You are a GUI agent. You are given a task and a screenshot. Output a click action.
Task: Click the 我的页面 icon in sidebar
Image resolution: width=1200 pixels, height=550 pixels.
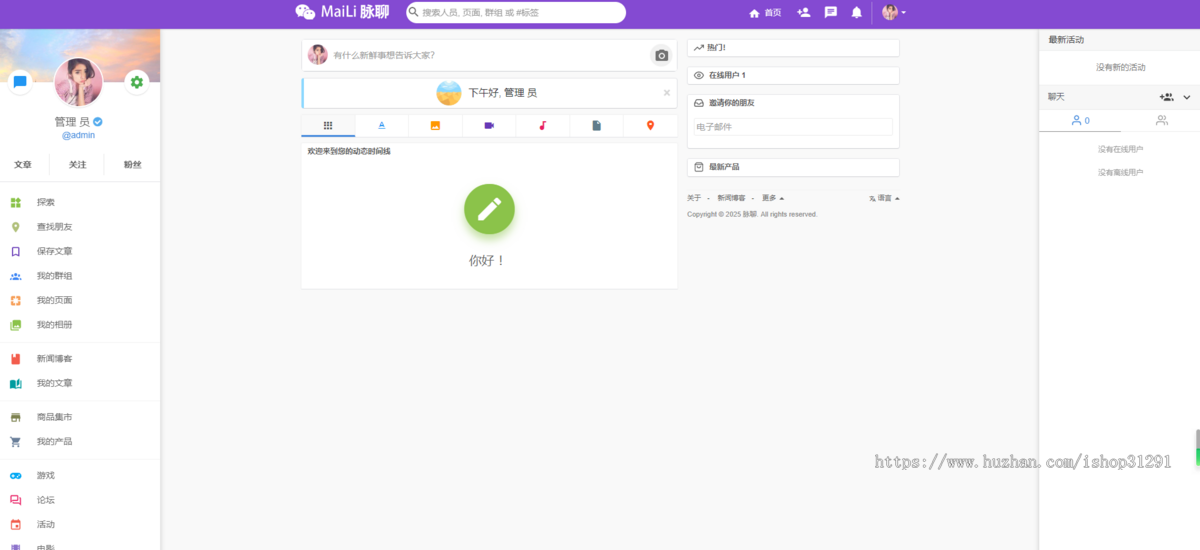pos(15,300)
